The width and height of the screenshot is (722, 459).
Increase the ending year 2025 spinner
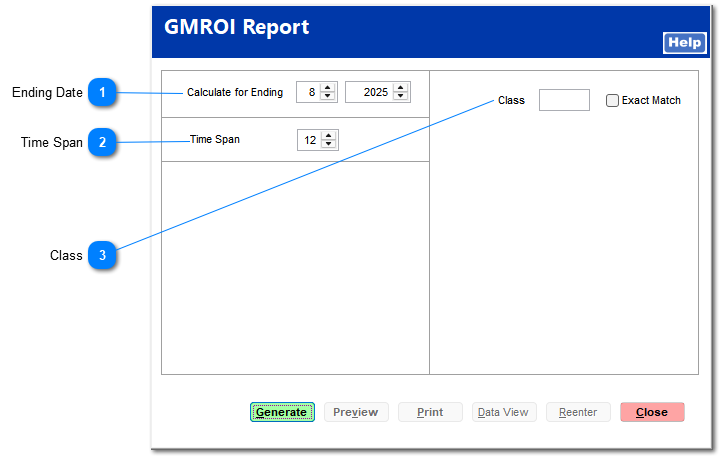click(x=401, y=88)
